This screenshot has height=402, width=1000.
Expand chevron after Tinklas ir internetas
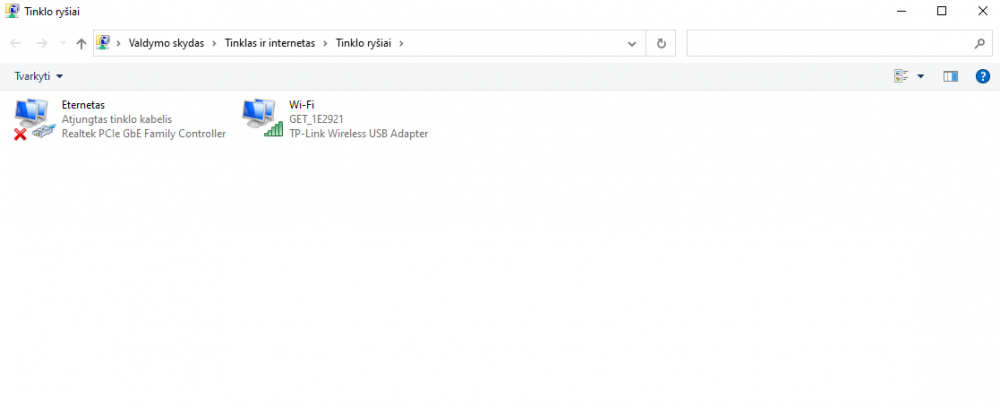[x=325, y=43]
